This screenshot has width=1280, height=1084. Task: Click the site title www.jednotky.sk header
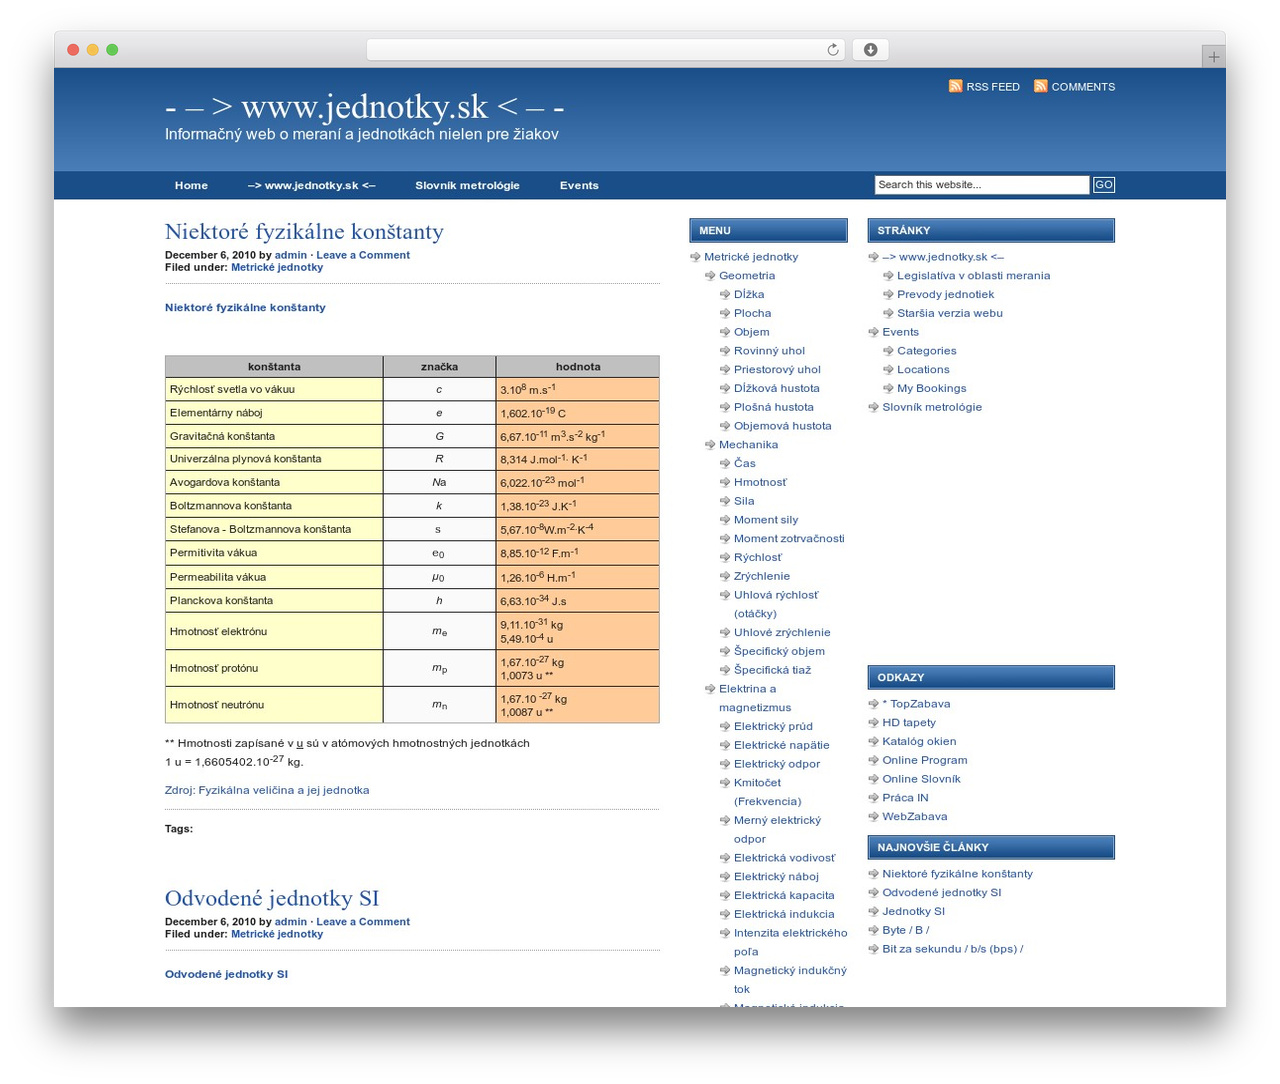tap(364, 106)
